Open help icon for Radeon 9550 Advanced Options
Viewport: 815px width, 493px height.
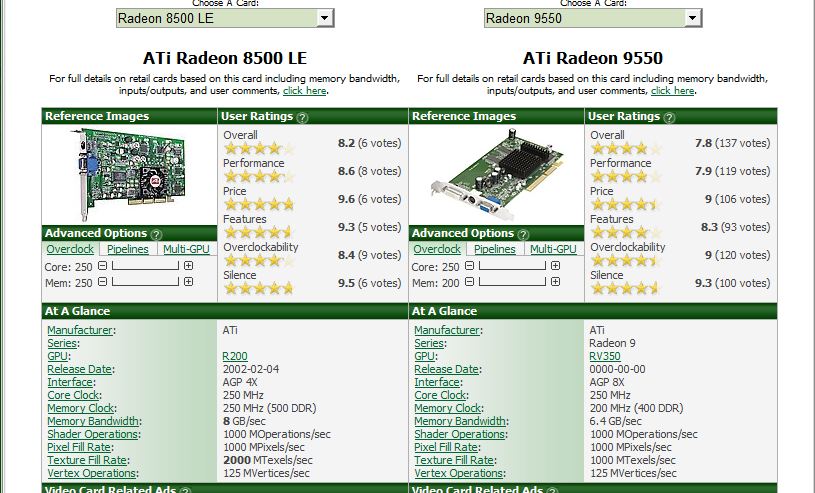pyautogui.click(x=523, y=235)
